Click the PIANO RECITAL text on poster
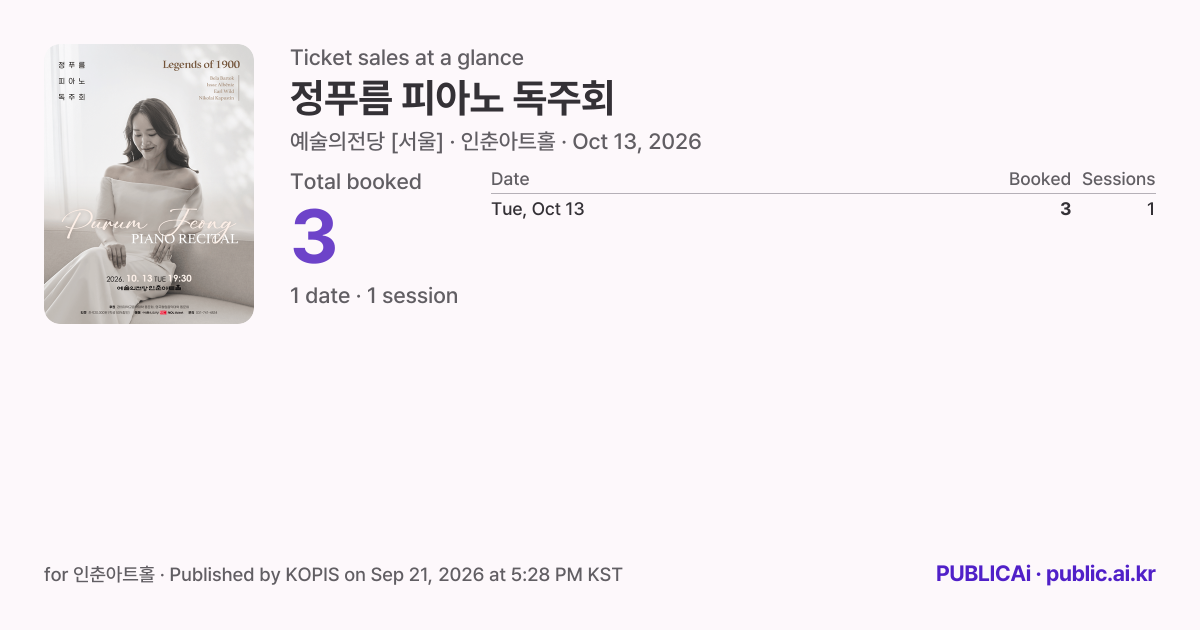This screenshot has height=630, width=1200. click(185, 239)
